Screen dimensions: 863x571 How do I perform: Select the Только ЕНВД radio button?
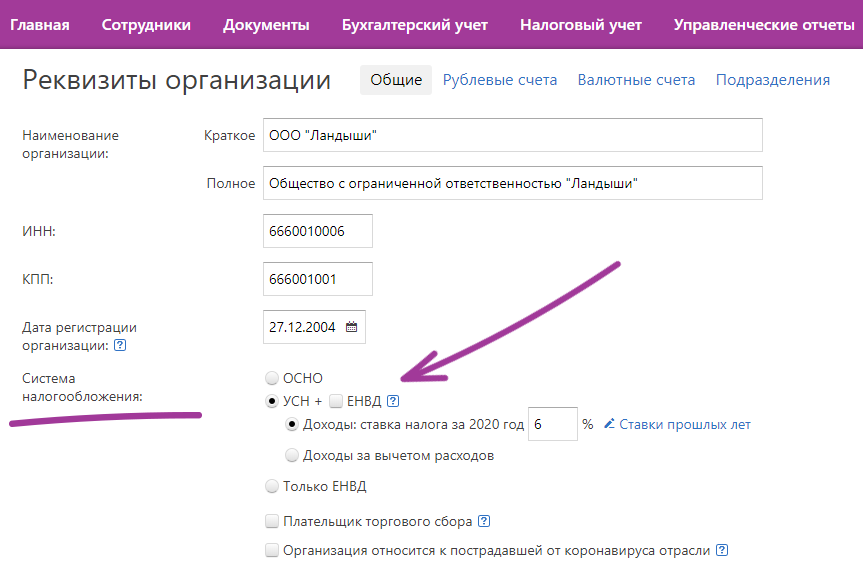(272, 486)
